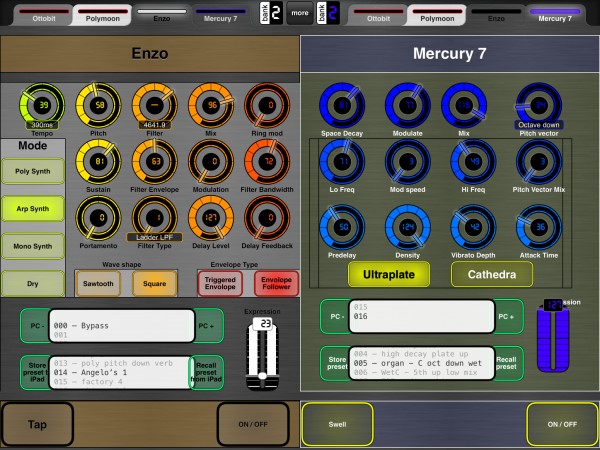This screenshot has height=450, width=600.
Task: Decrease Enzo program with PC -
Action: (x=35, y=326)
